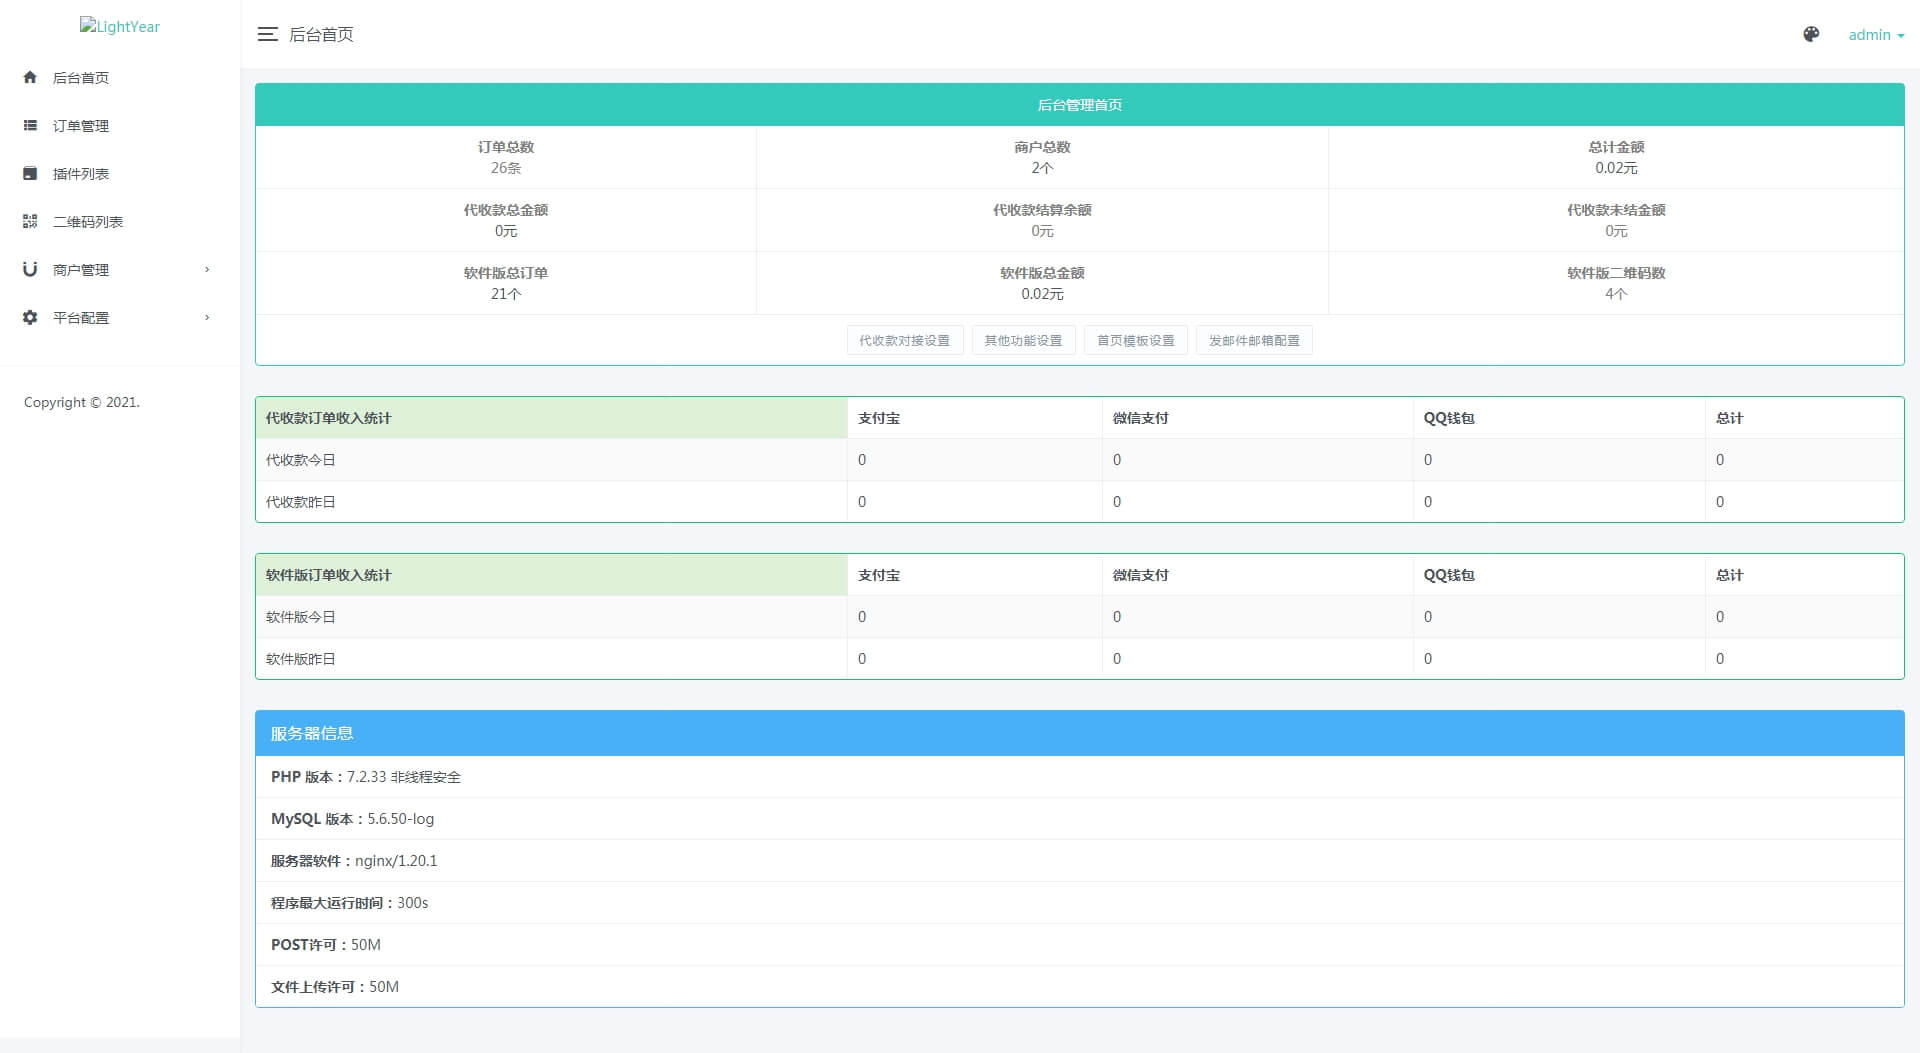Viewport: 1920px width, 1053px height.
Task: Click the plugin list icon
Action: coord(30,173)
